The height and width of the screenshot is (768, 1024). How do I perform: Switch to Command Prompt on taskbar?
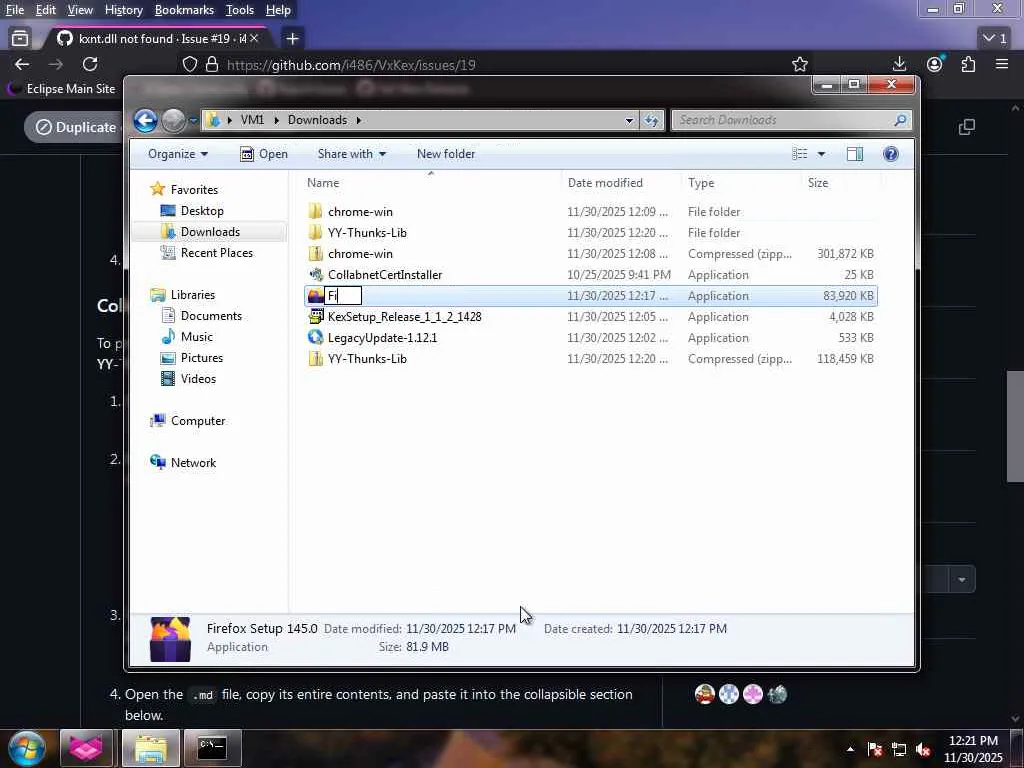coord(213,747)
